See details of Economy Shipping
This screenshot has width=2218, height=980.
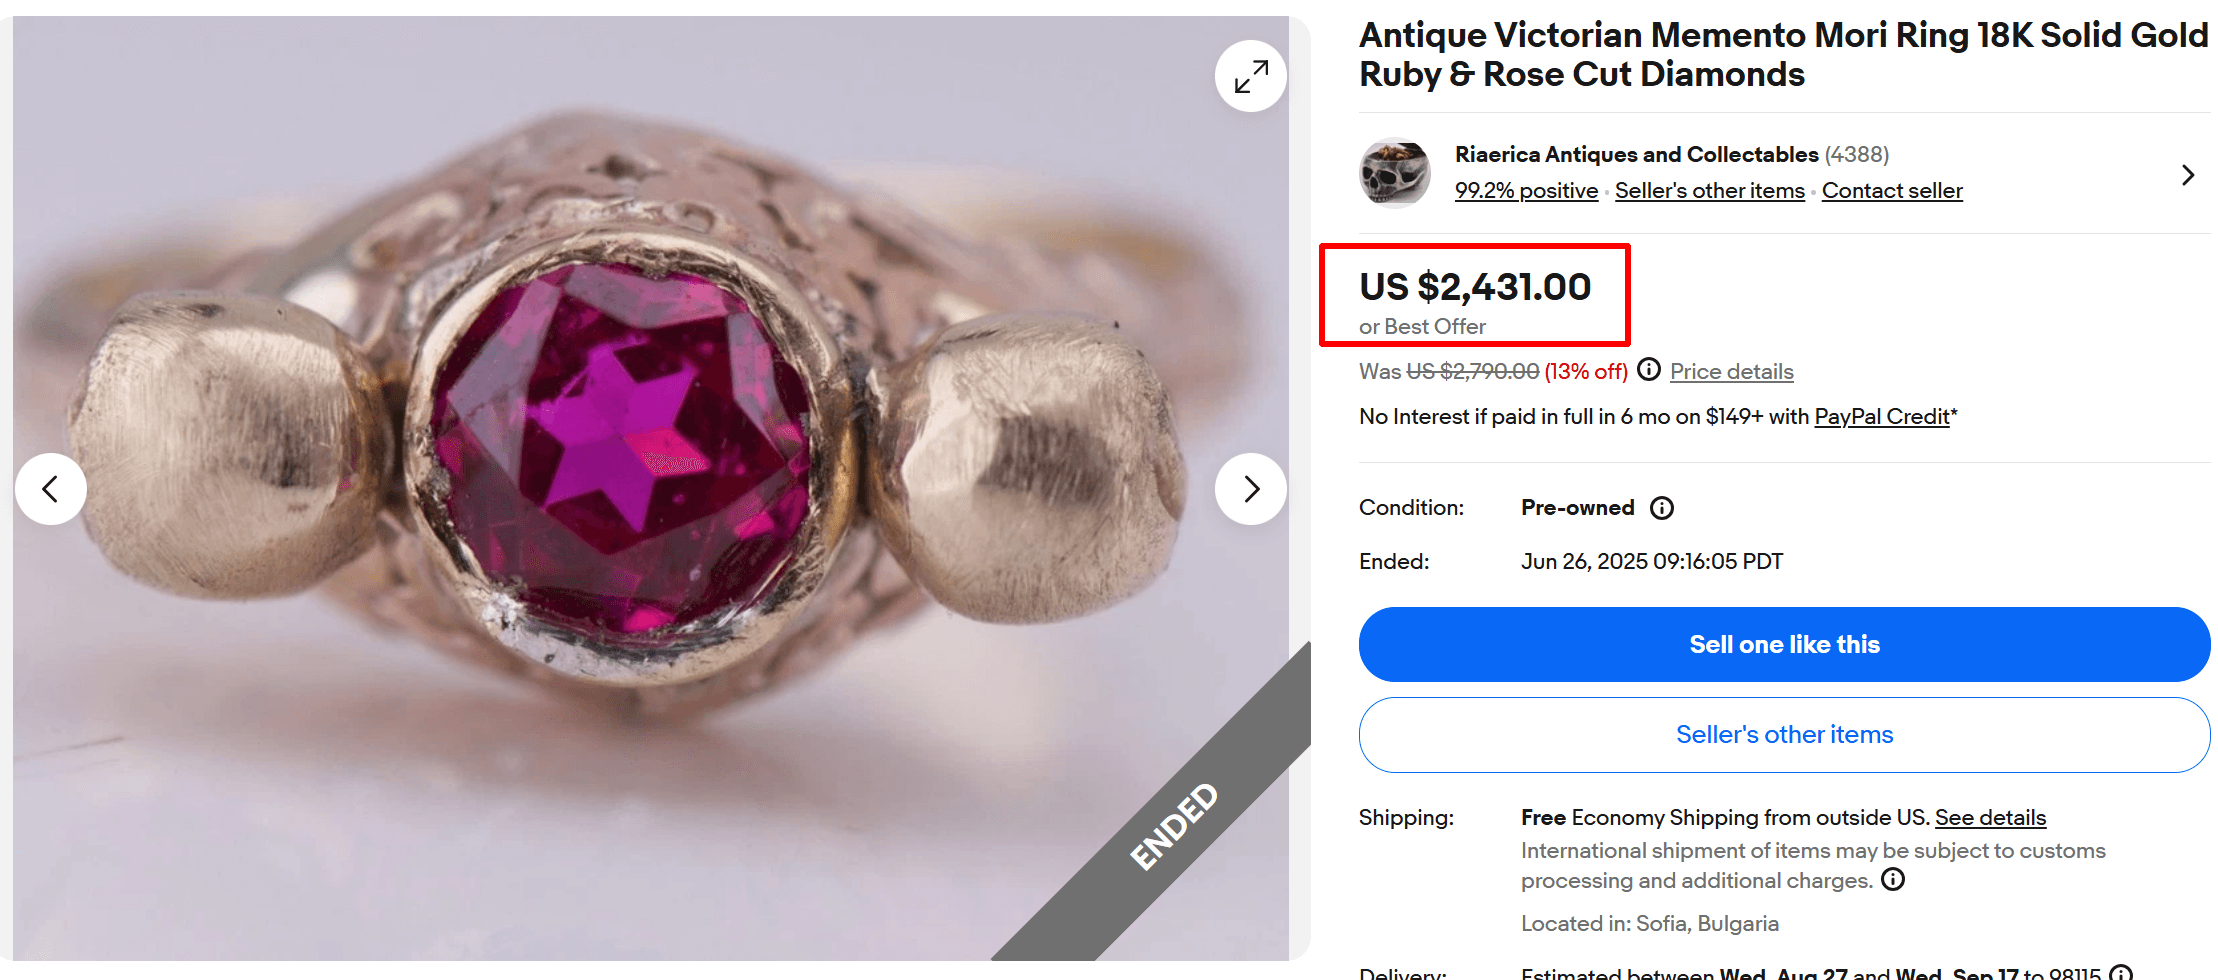1990,817
